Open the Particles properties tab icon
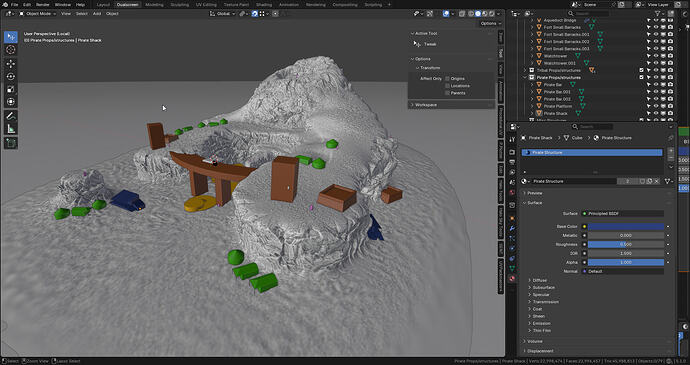This screenshot has height=365, width=690. coord(512,238)
